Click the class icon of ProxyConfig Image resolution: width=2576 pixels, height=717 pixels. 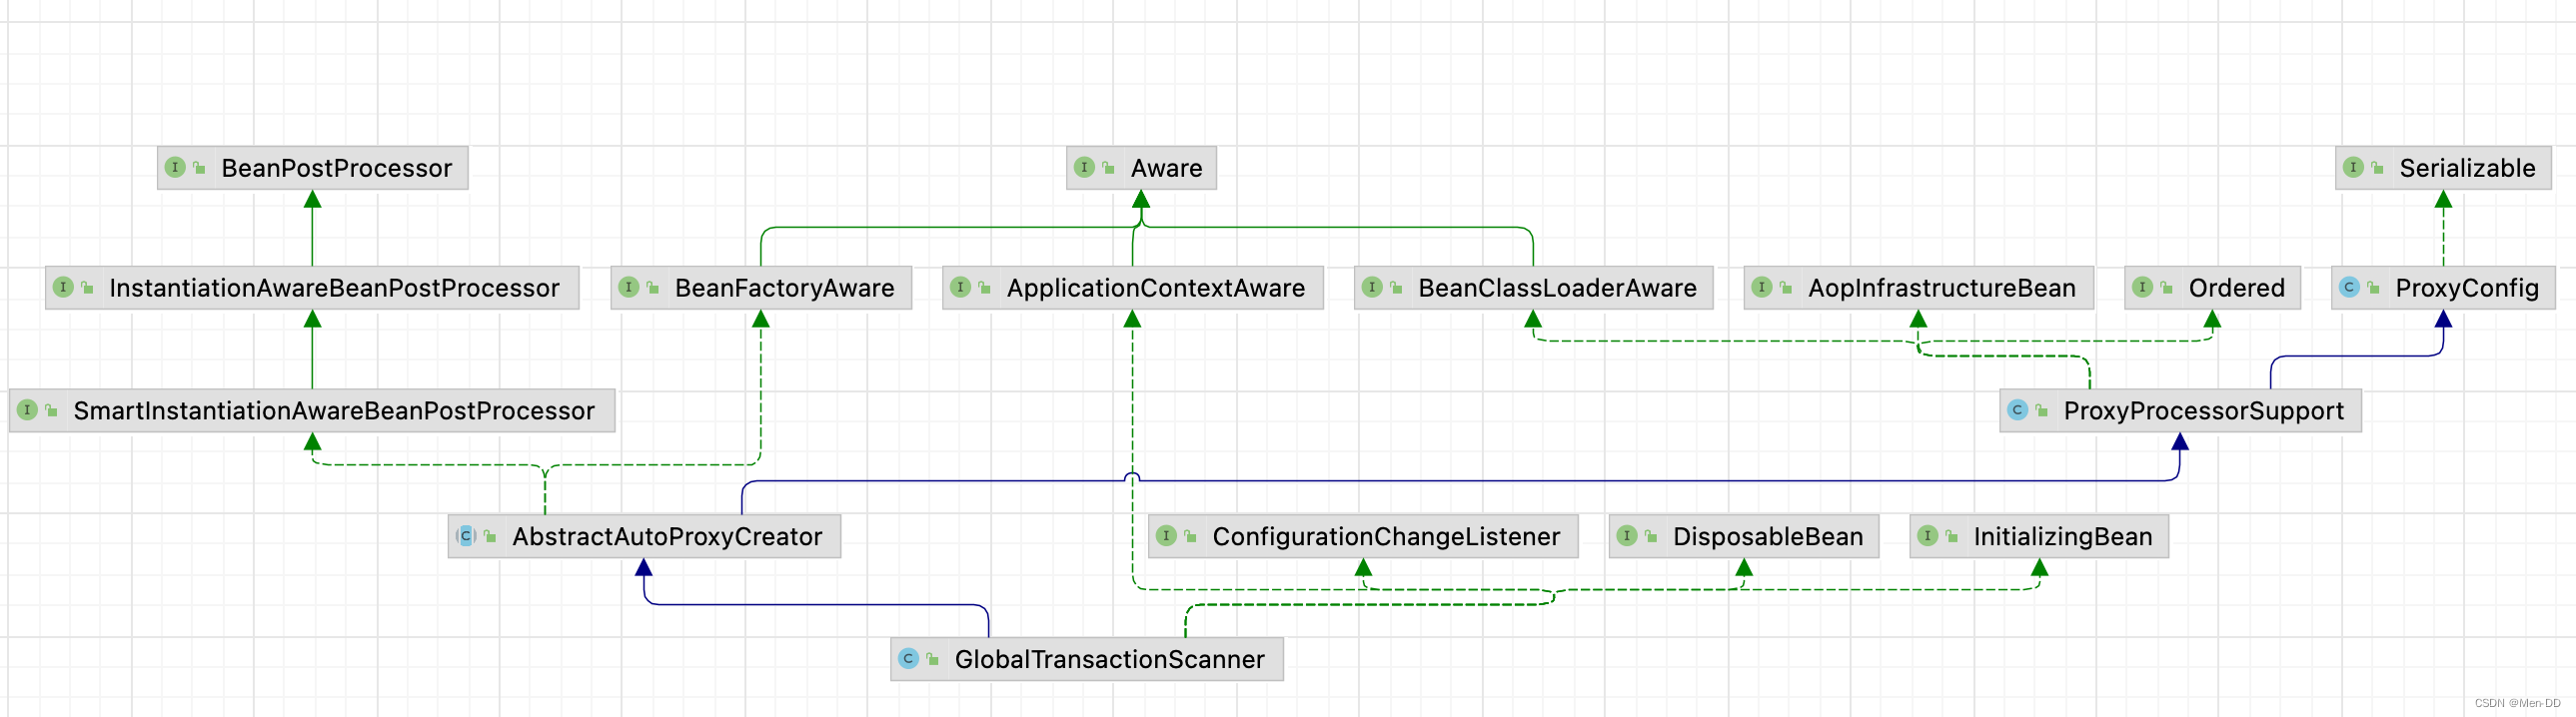coord(2349,287)
